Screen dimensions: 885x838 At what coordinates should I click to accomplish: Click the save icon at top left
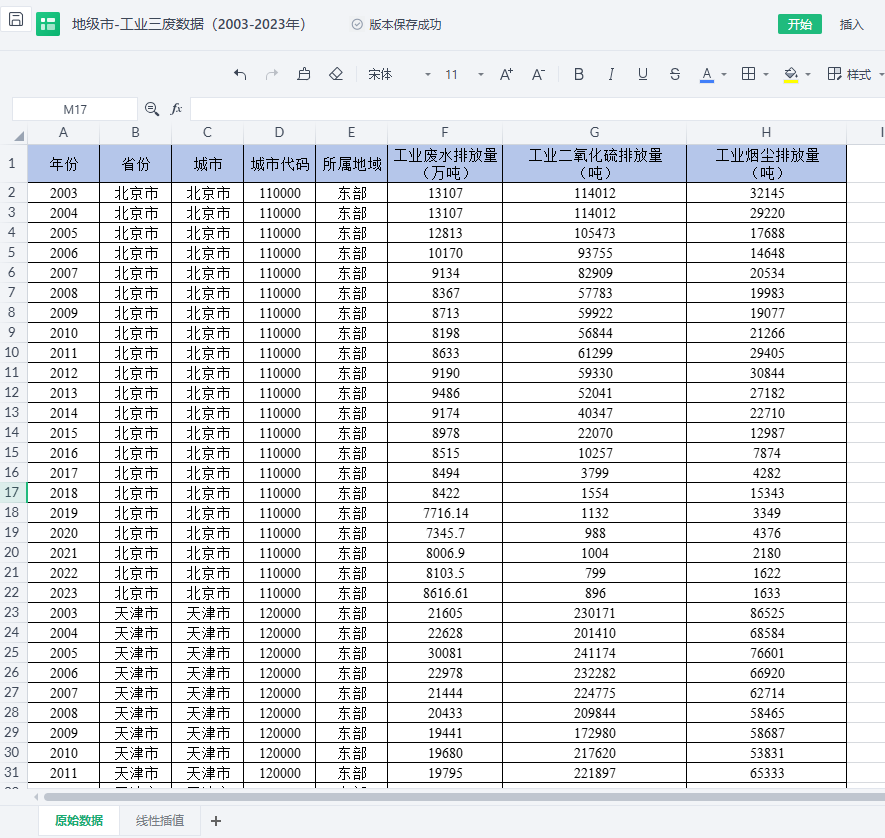point(16,20)
